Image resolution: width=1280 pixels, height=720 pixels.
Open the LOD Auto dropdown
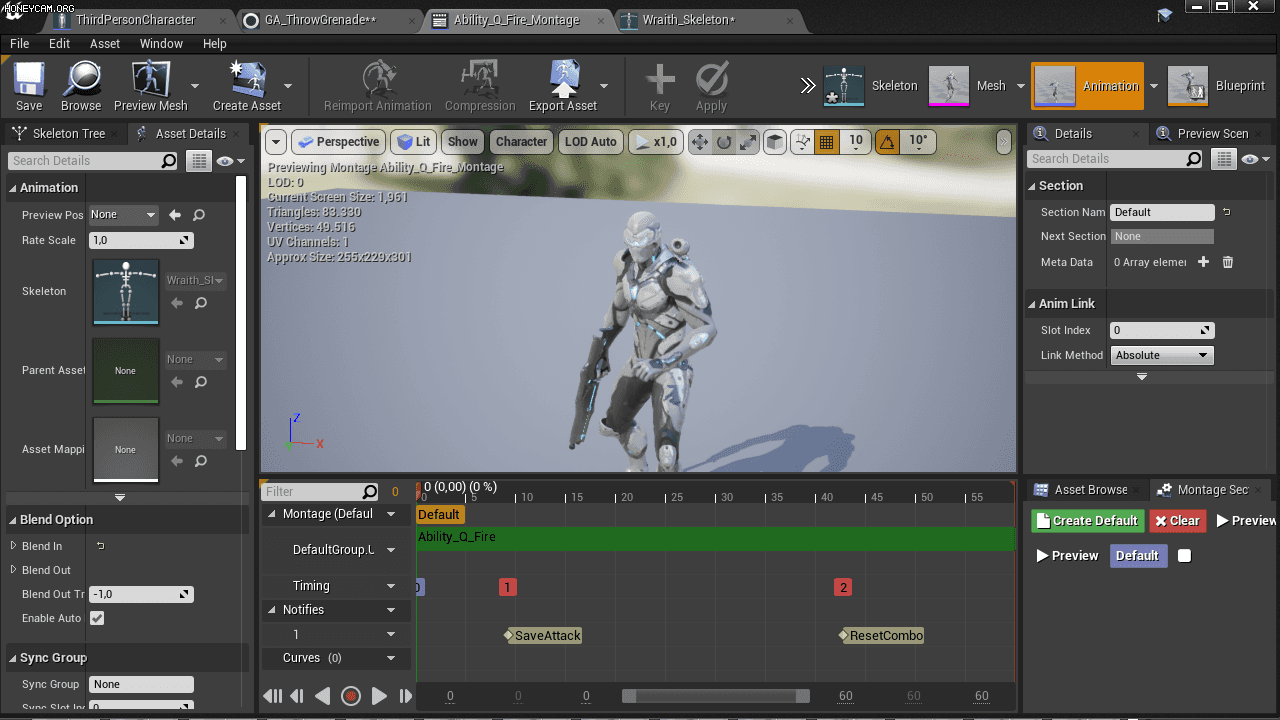590,142
